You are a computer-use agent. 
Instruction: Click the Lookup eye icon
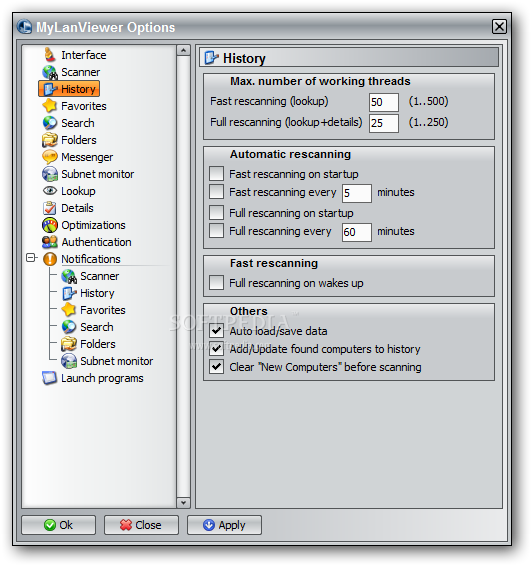50,191
